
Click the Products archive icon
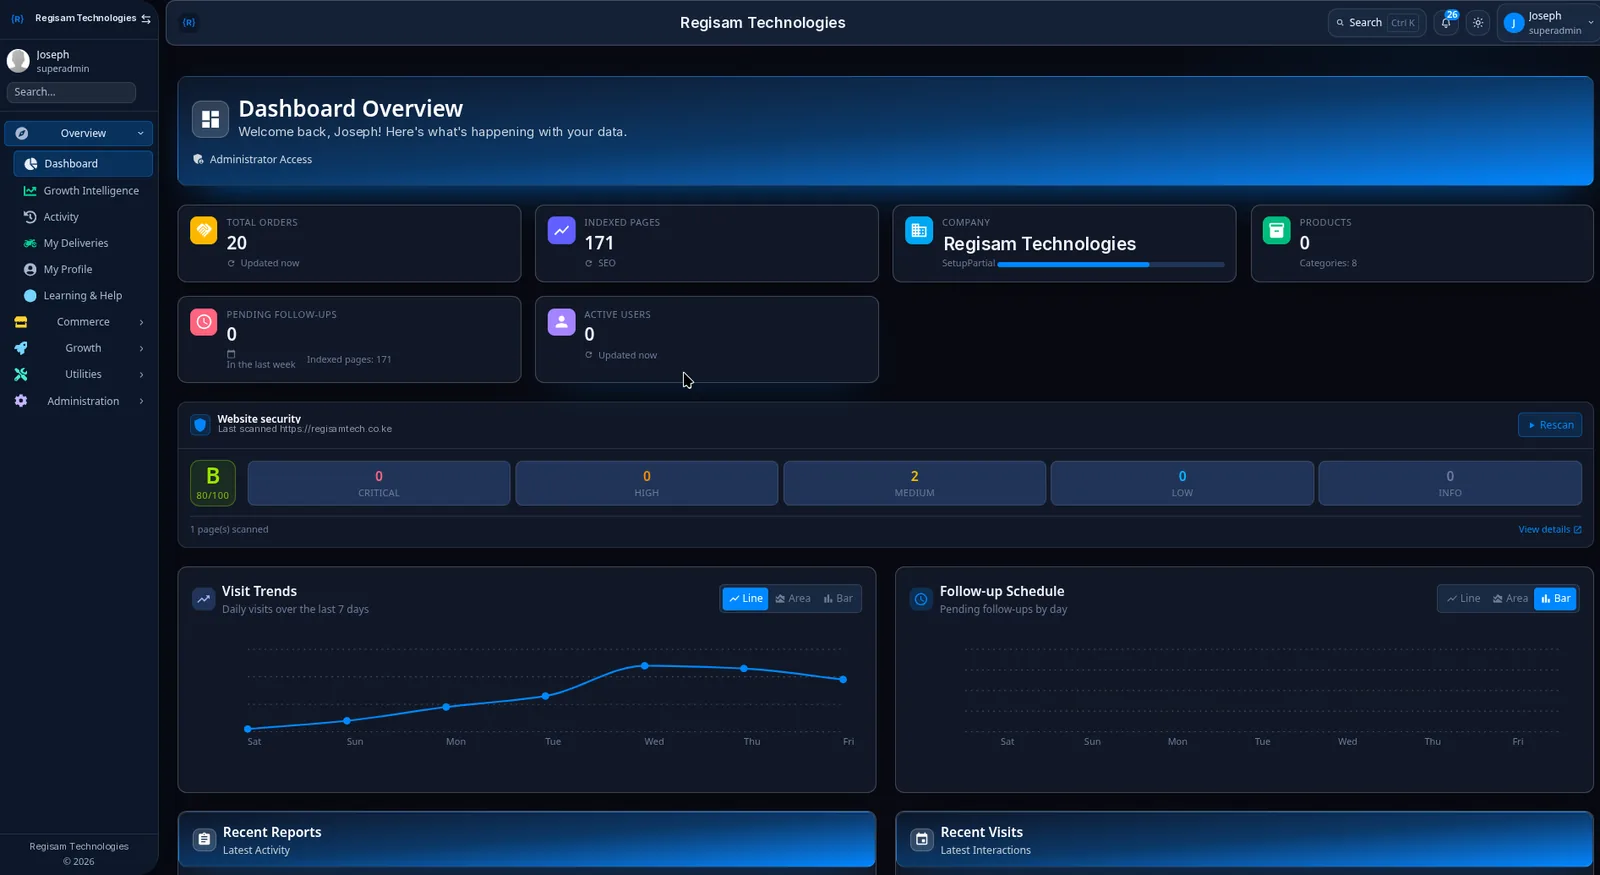tap(1277, 230)
